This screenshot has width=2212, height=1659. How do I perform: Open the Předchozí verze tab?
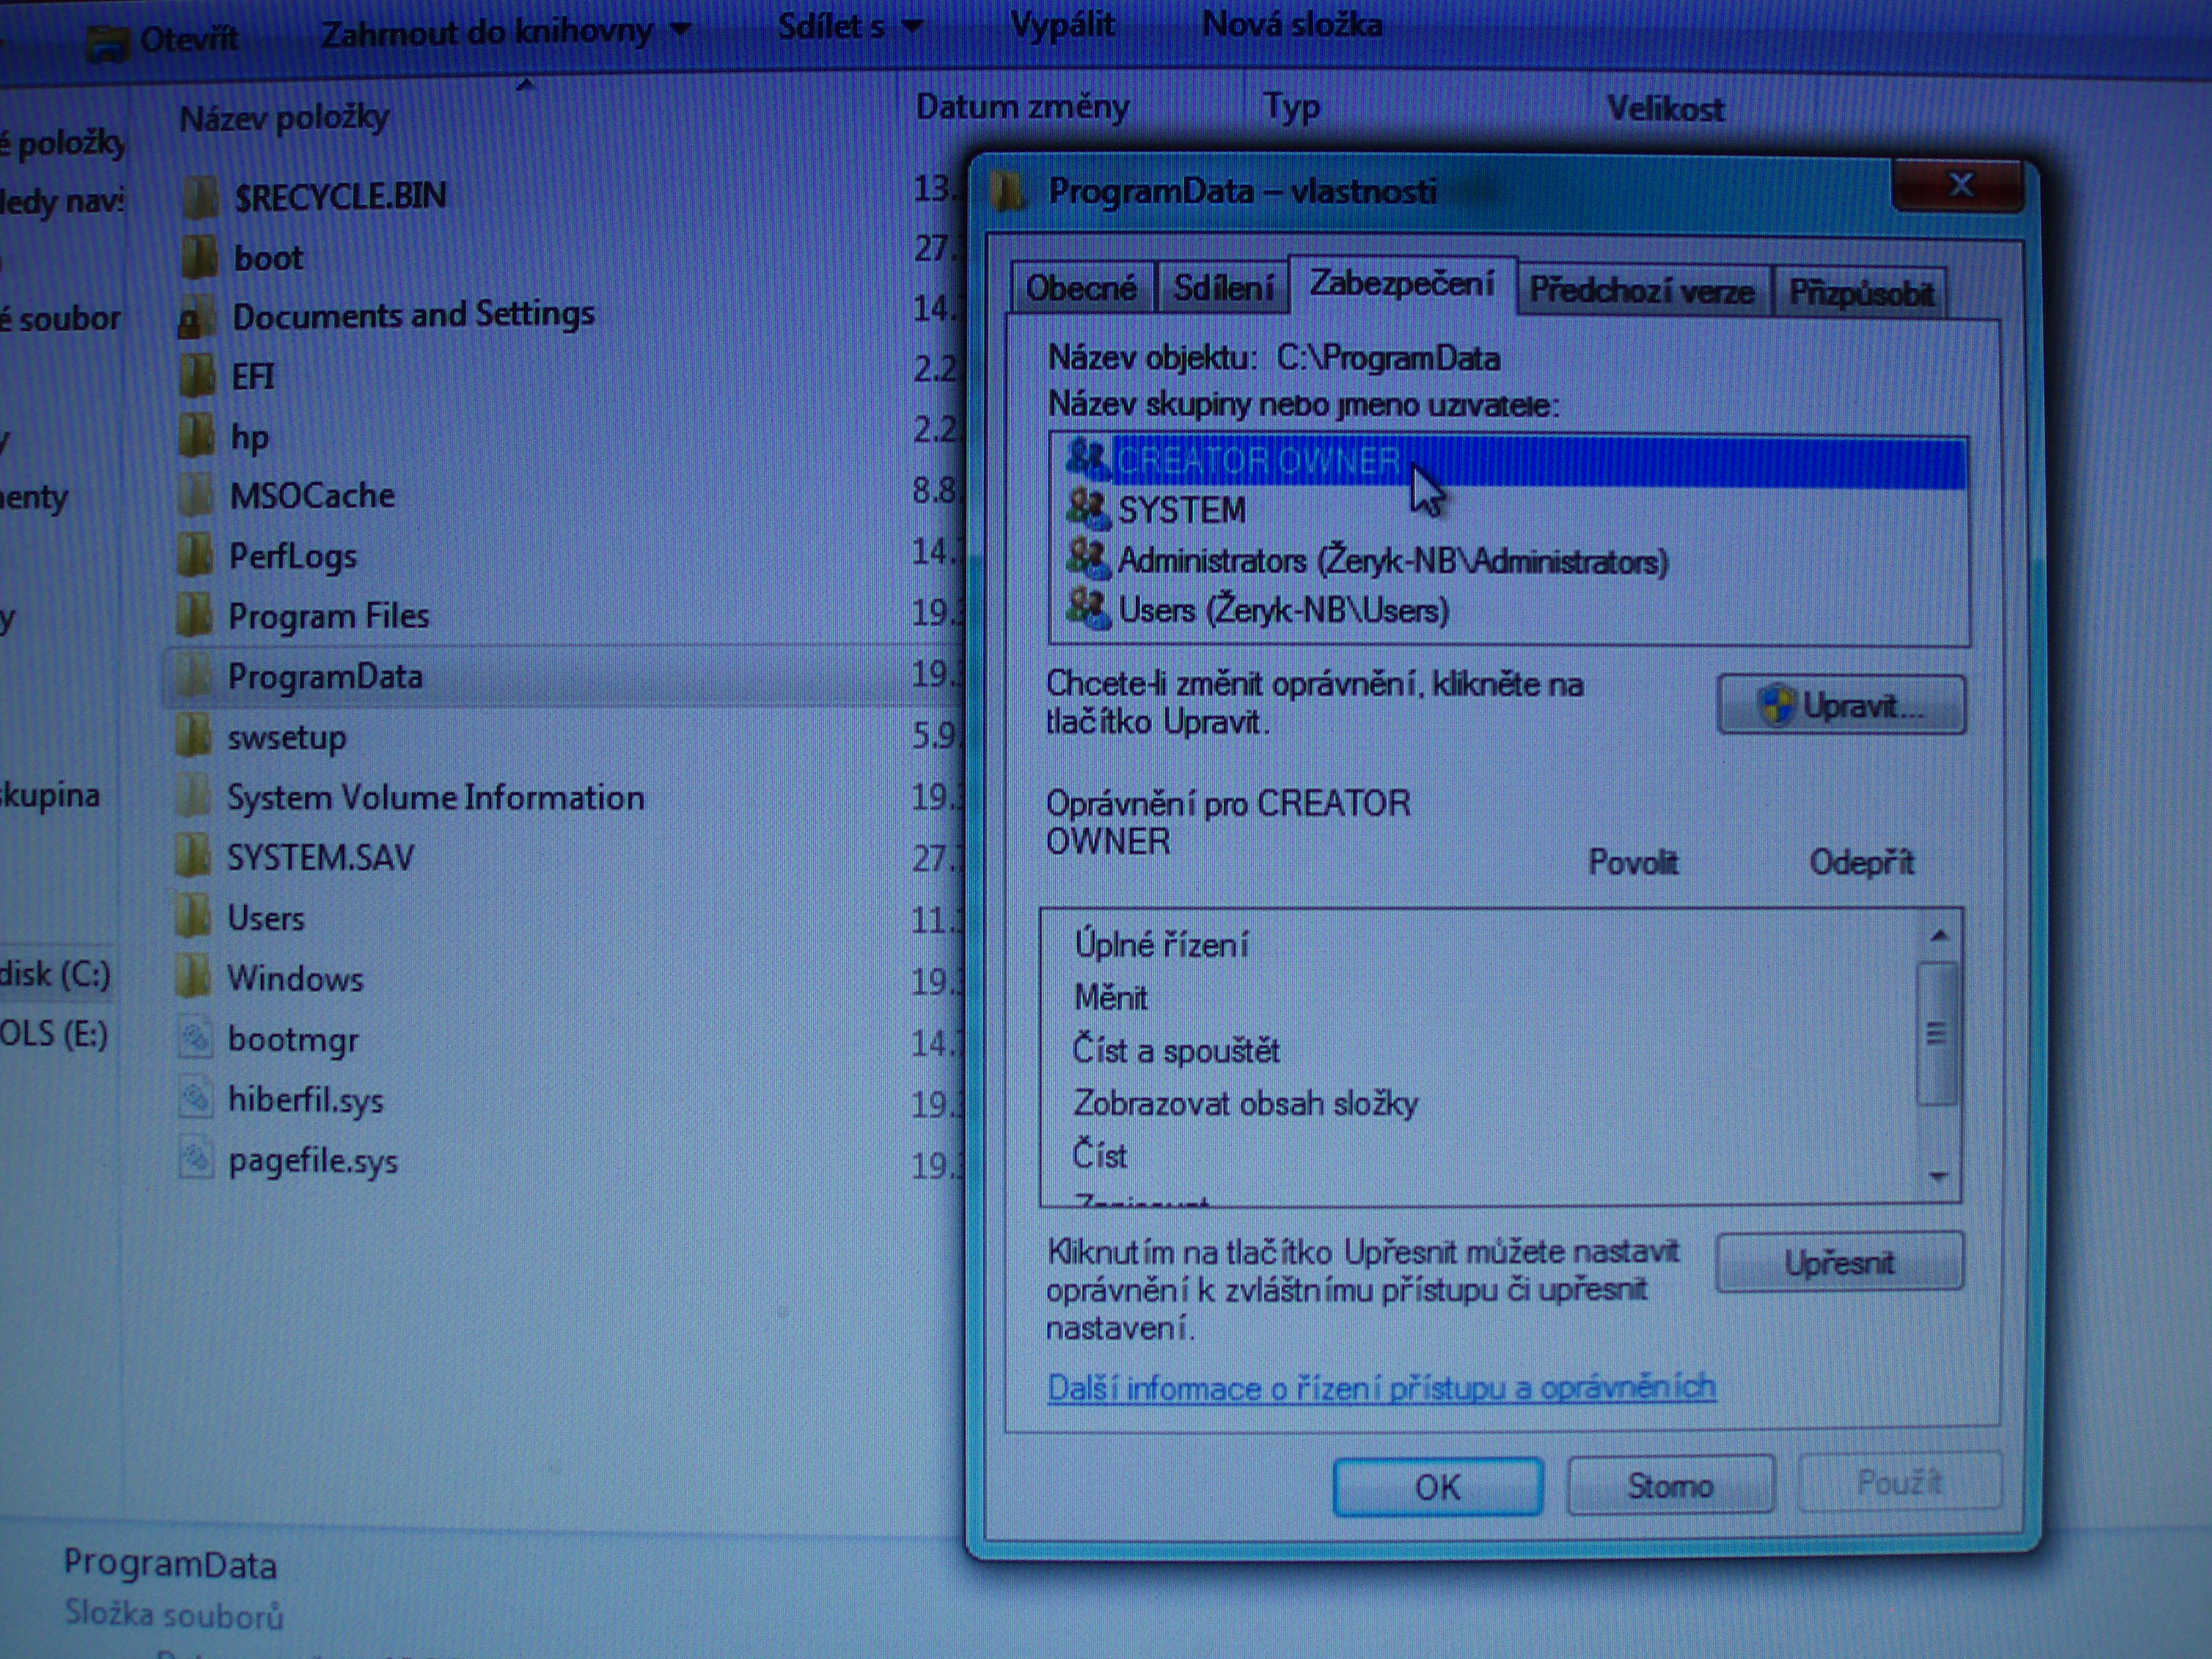pos(1641,291)
